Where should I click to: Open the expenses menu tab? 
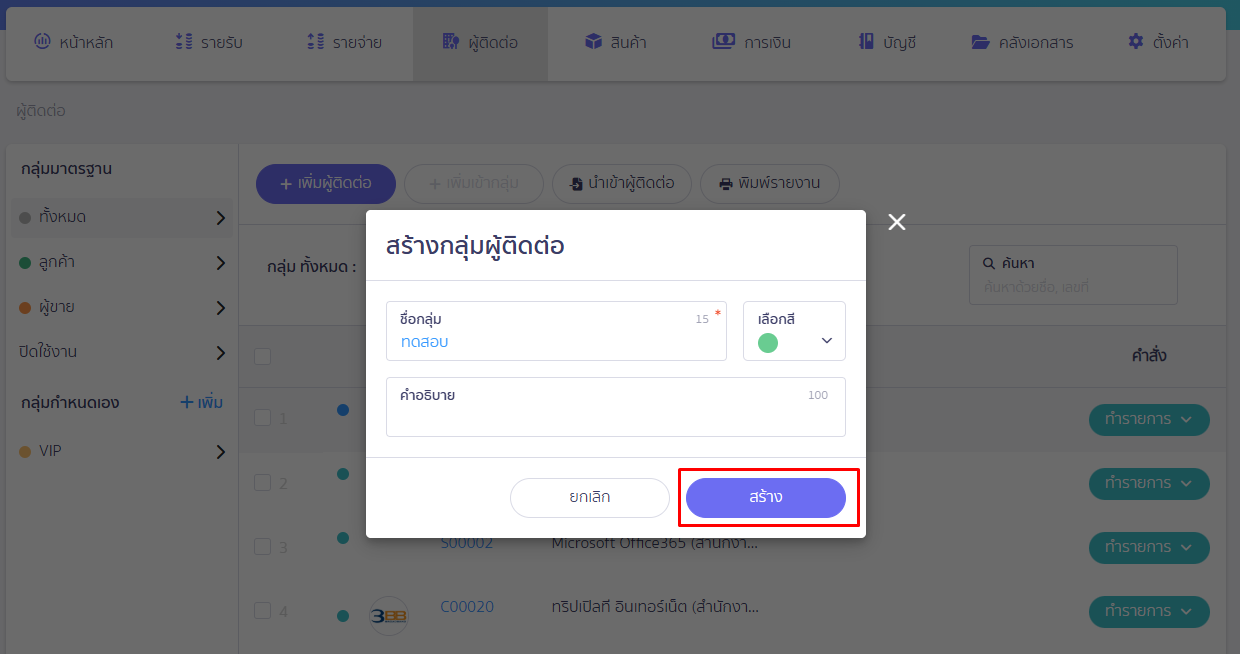(344, 42)
